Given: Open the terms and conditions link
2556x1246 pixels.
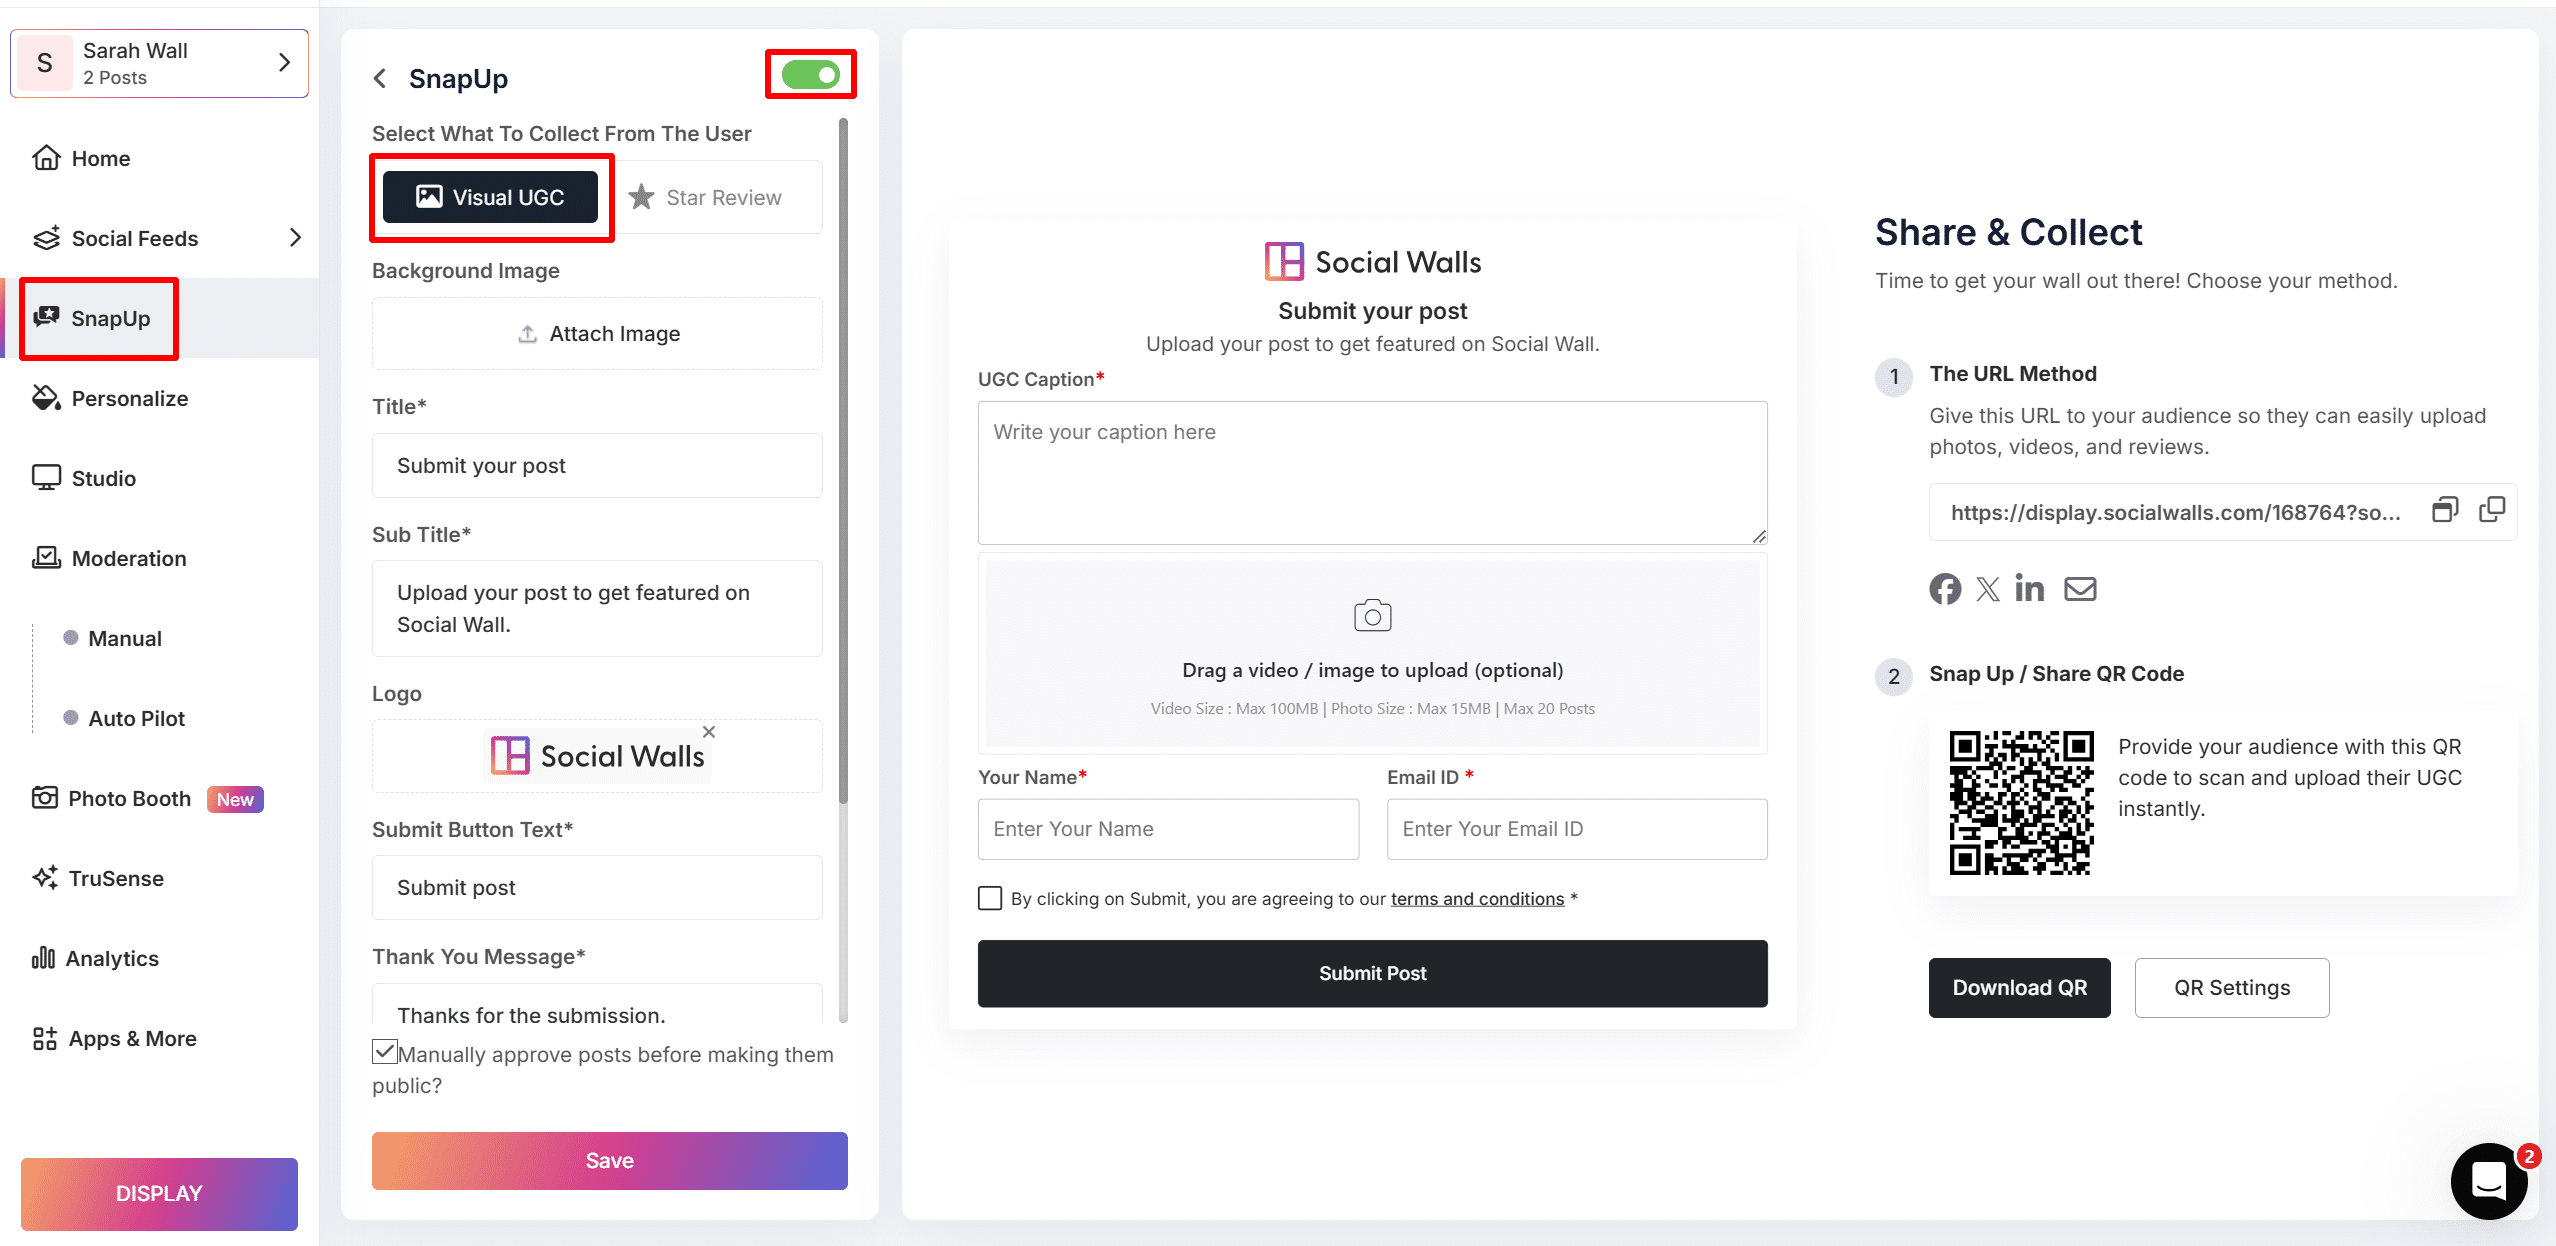Looking at the screenshot, I should tap(1477, 899).
